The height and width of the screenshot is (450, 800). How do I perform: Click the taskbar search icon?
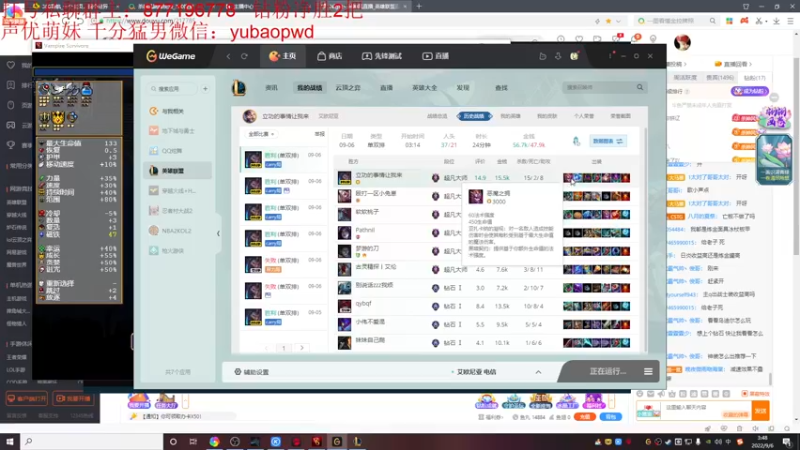point(29,441)
